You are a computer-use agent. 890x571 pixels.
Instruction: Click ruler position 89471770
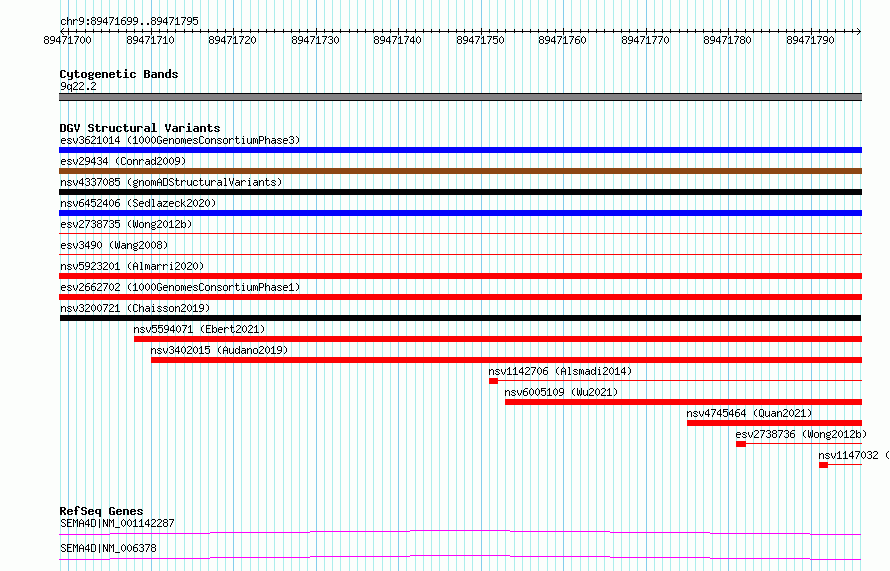click(x=646, y=40)
